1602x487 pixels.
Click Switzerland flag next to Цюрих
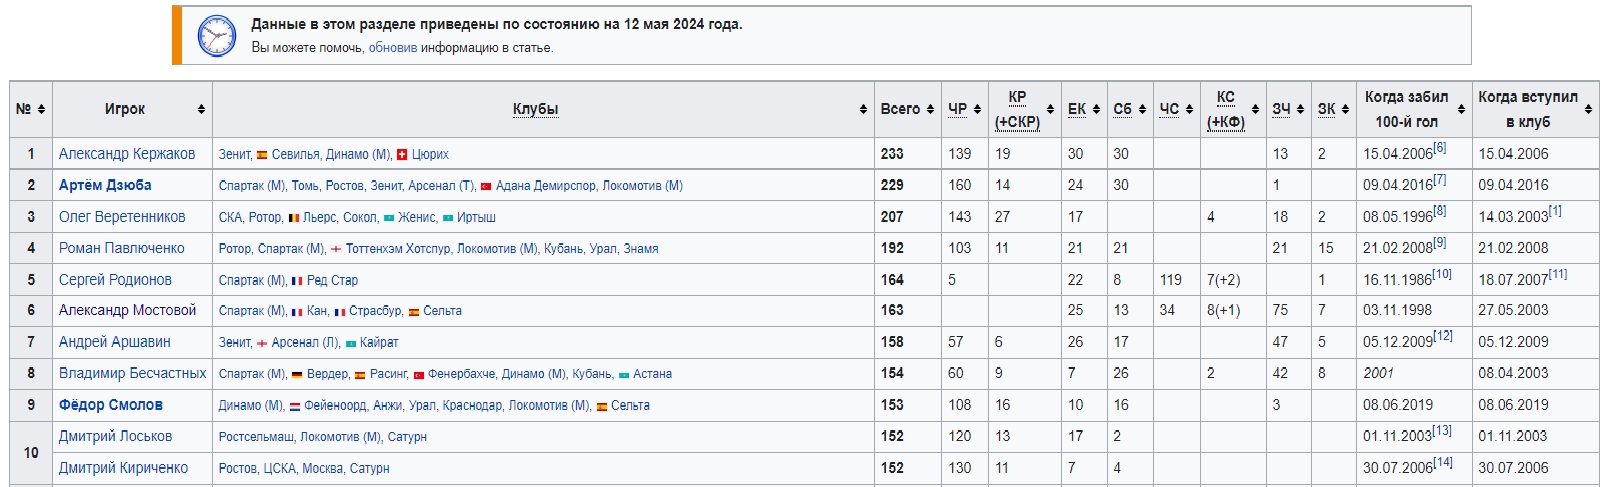click(402, 155)
